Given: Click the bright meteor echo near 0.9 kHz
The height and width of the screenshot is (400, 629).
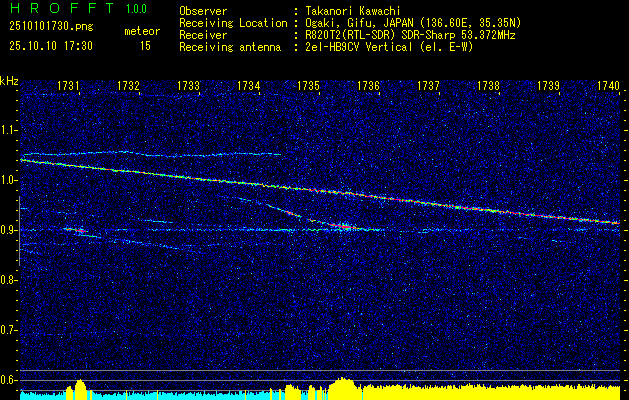Looking at the screenshot, I should pyautogui.click(x=345, y=228).
